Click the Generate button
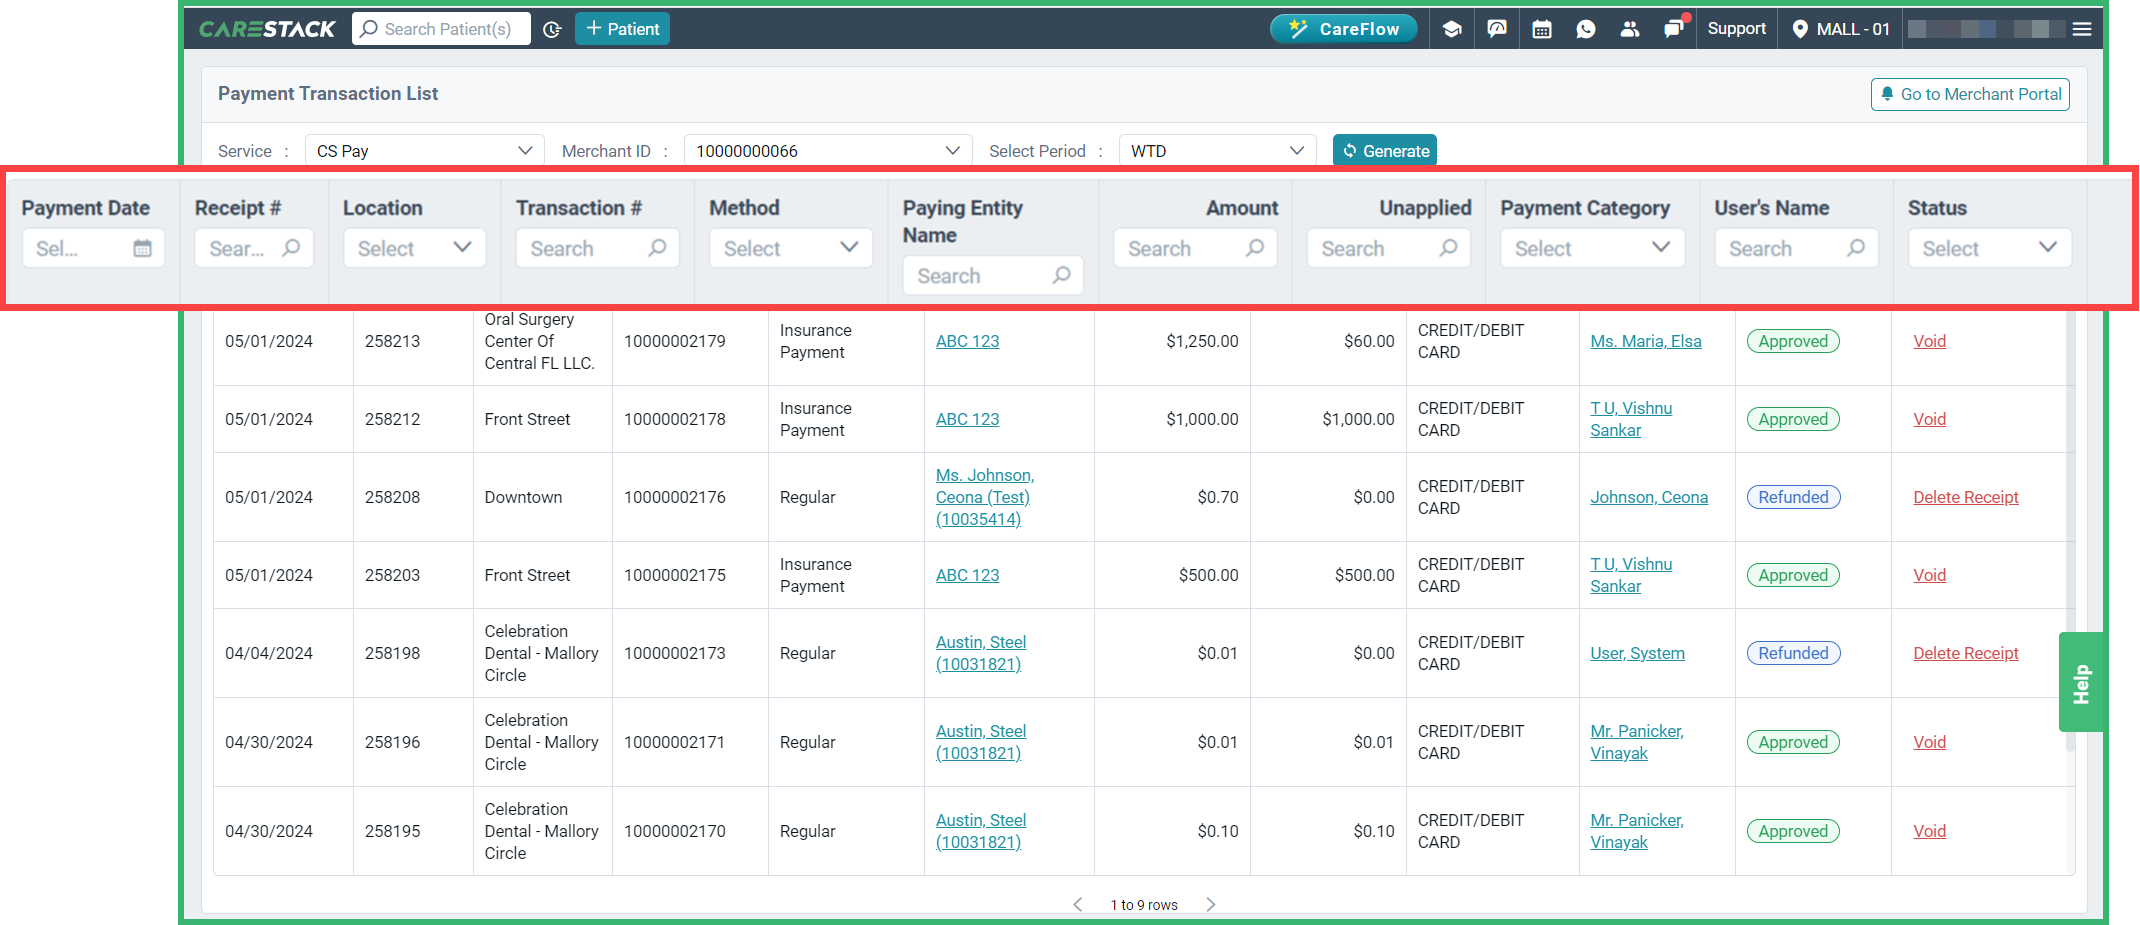 click(1385, 150)
